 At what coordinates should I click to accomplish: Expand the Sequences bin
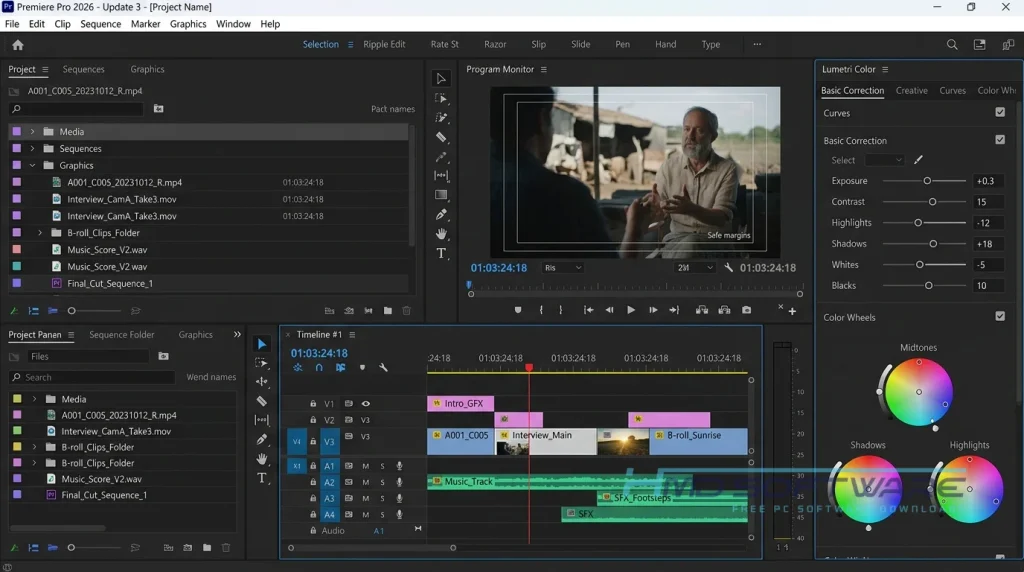(x=32, y=149)
